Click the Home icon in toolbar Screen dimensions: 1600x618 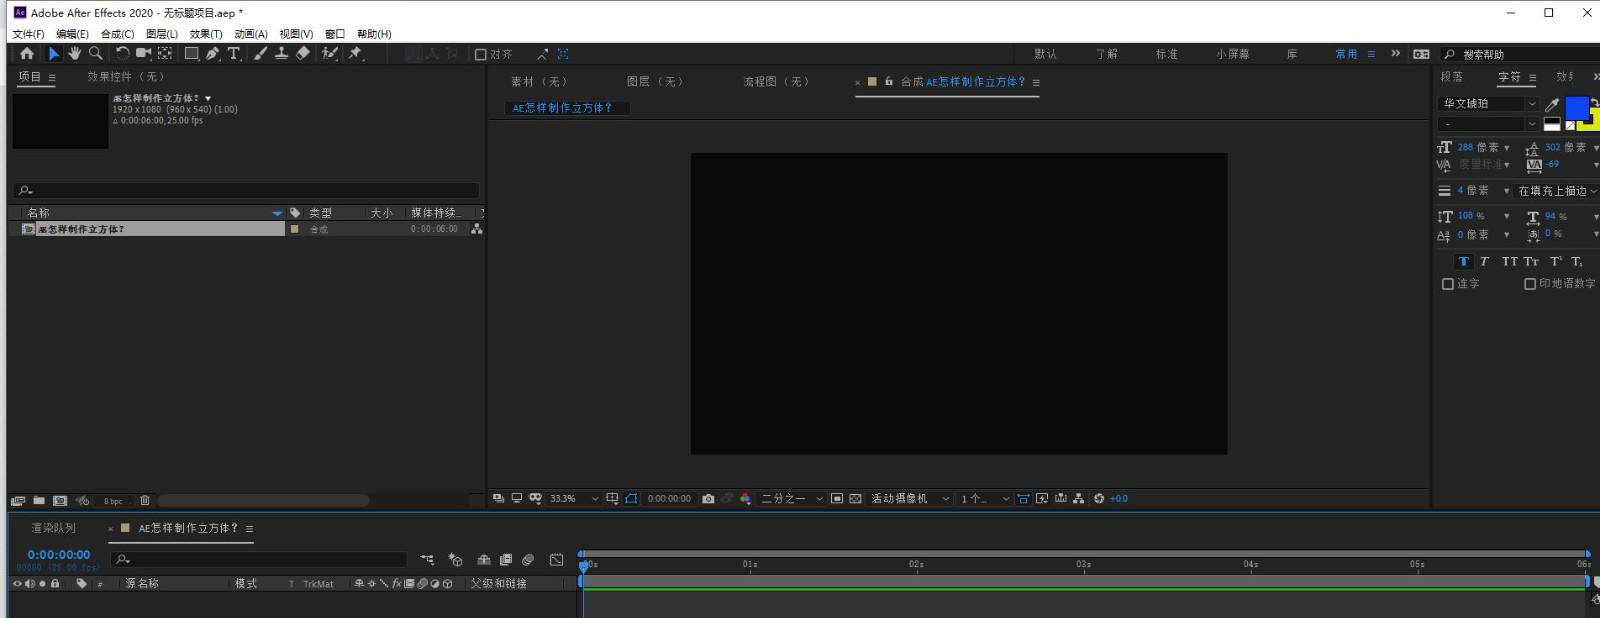click(x=27, y=54)
